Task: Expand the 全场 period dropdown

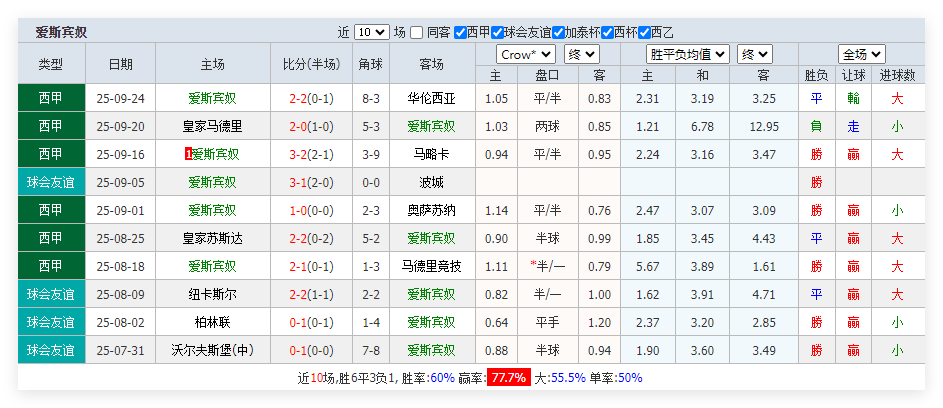Action: pyautogui.click(x=861, y=54)
